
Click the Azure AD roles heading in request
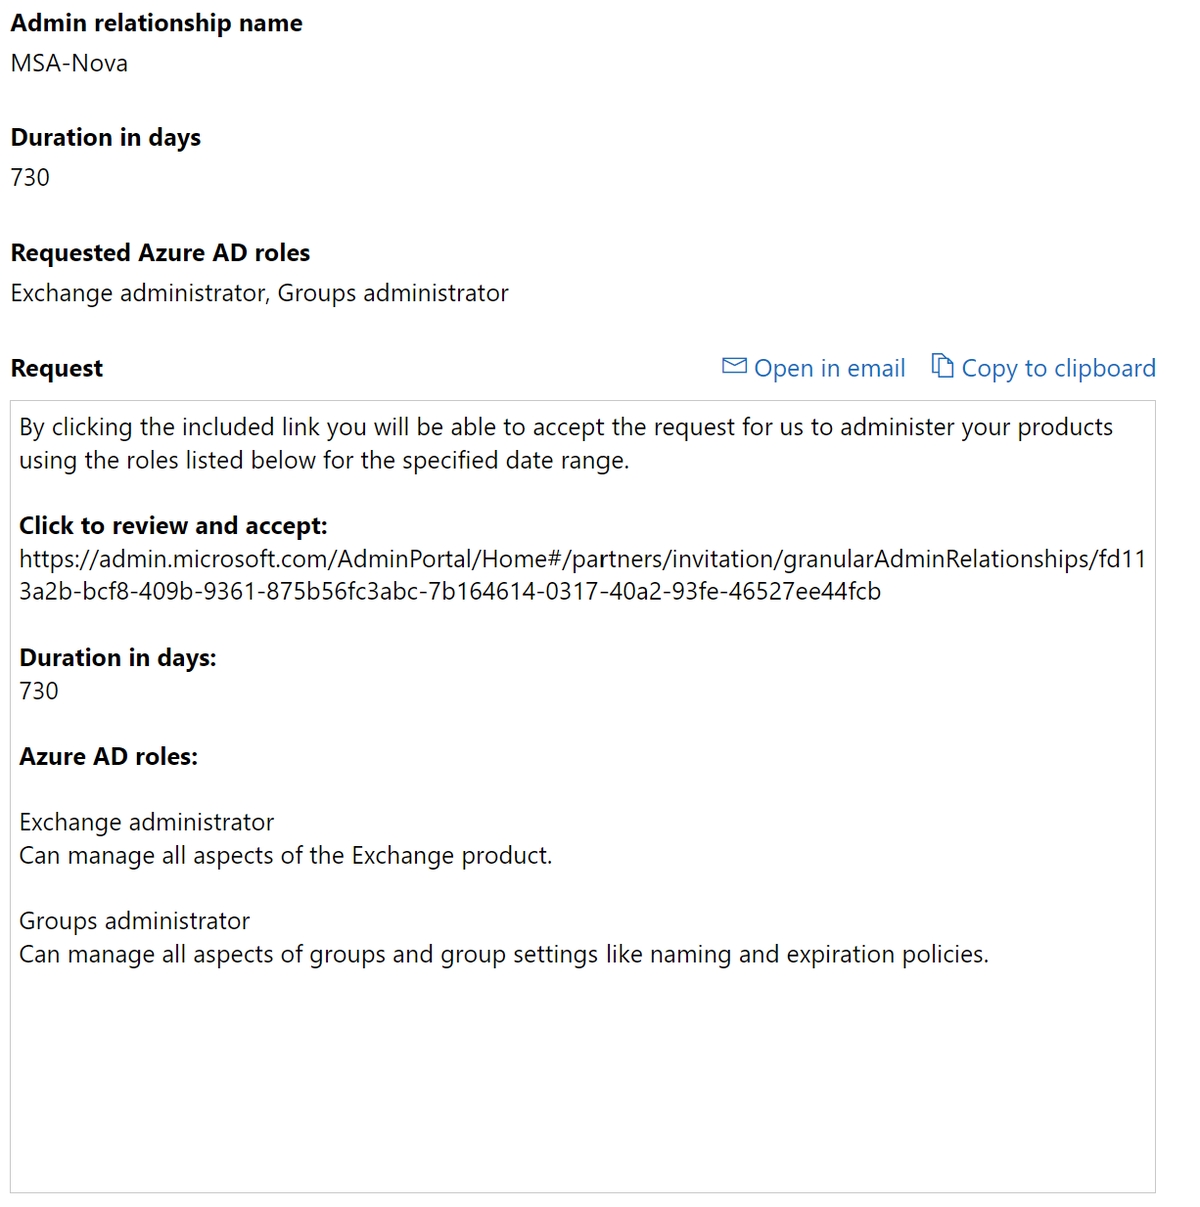point(109,756)
